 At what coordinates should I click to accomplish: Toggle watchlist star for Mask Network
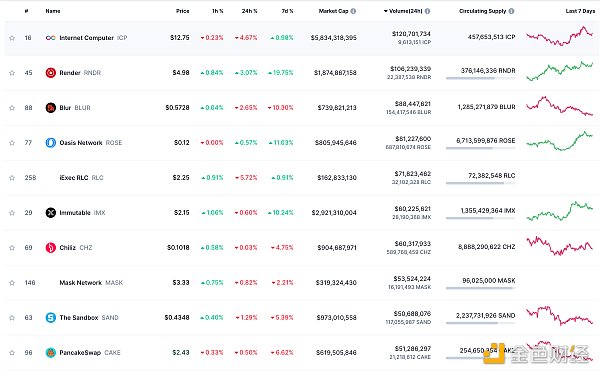point(12,283)
